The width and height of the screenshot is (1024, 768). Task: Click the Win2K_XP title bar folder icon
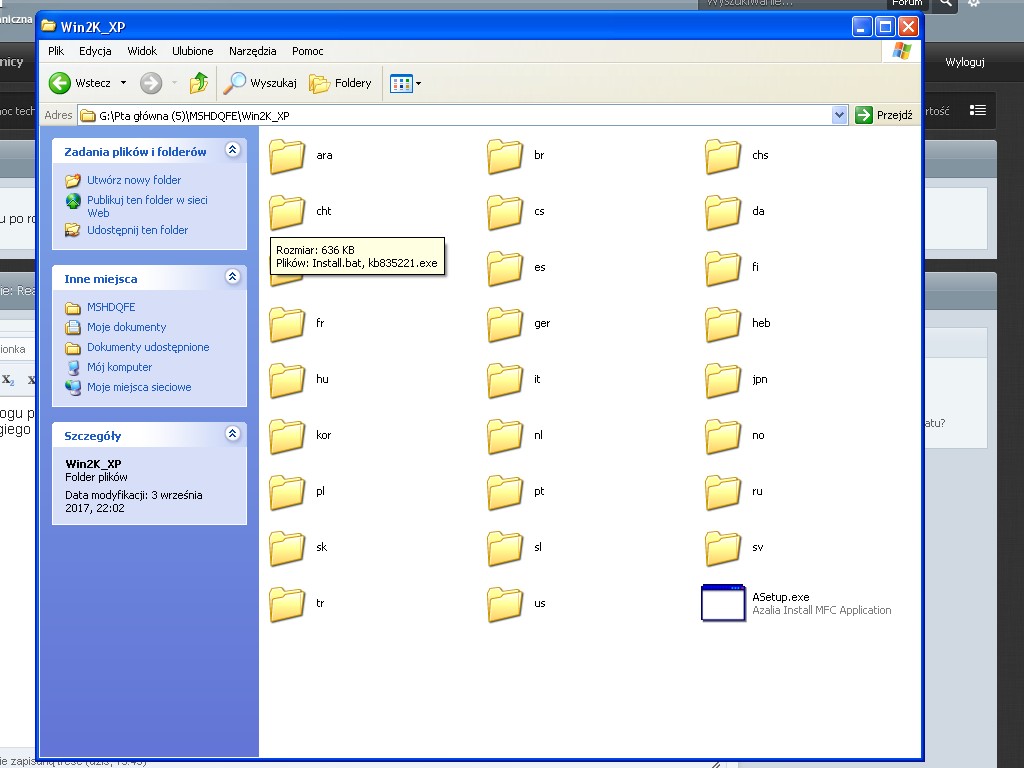(48, 26)
